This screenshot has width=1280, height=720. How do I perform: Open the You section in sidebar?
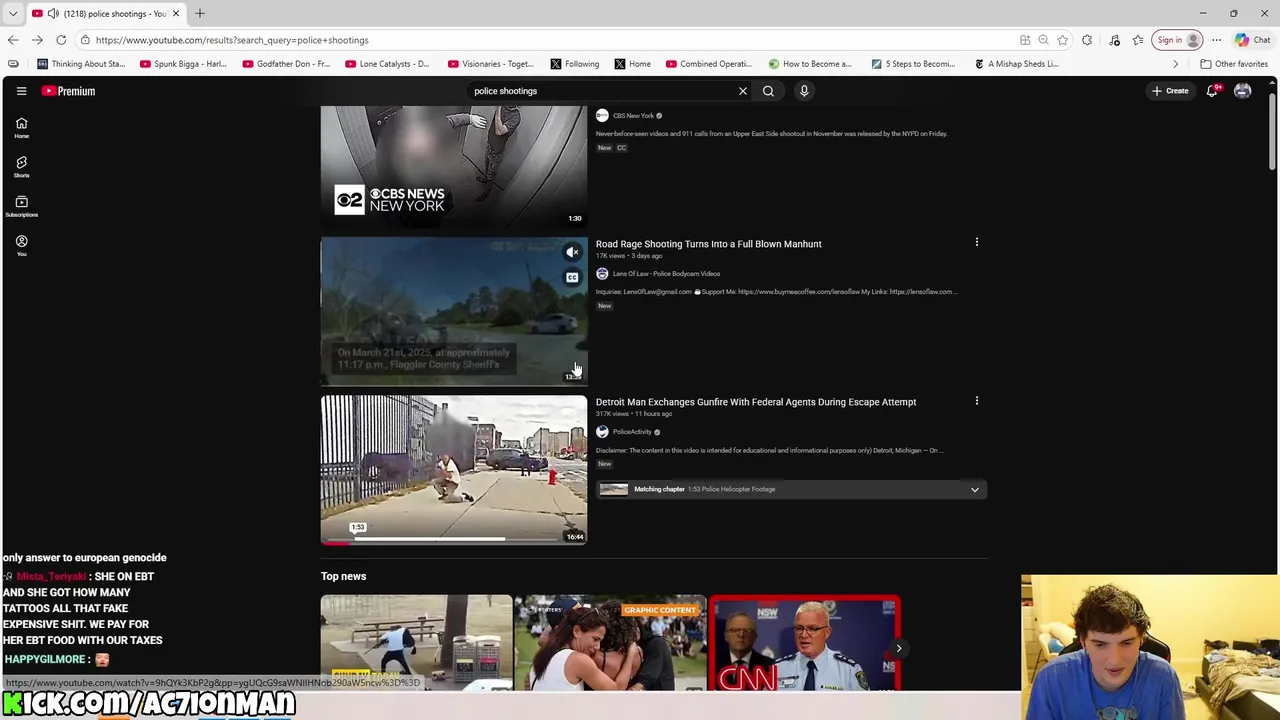click(x=21, y=245)
